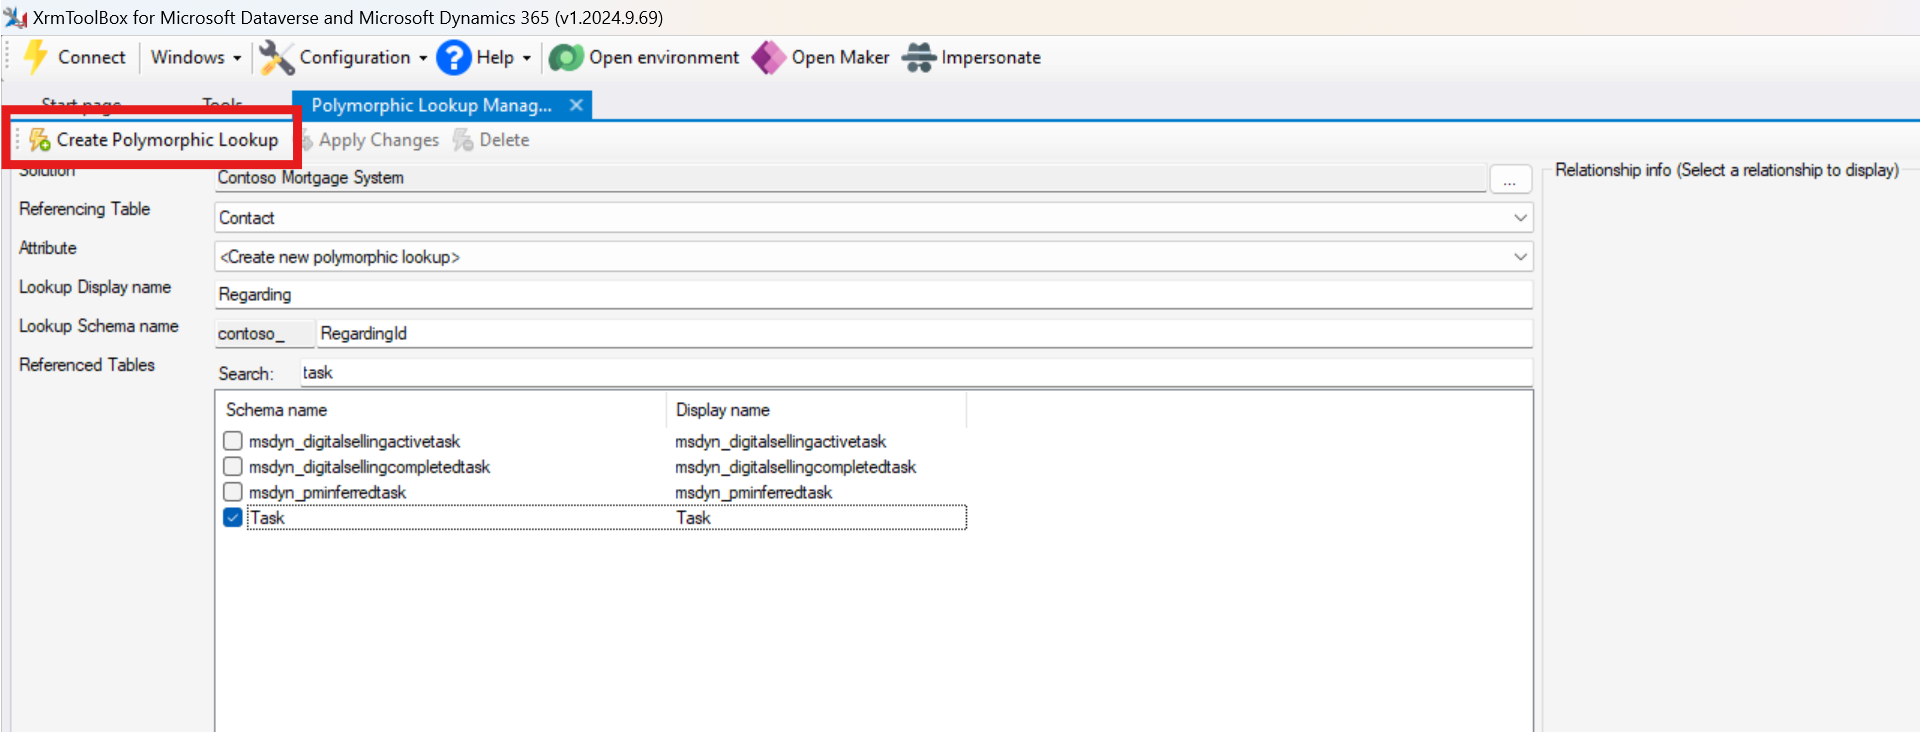Image resolution: width=1920 pixels, height=732 pixels.
Task: Uncheck the Task table checkbox
Action: [233, 518]
